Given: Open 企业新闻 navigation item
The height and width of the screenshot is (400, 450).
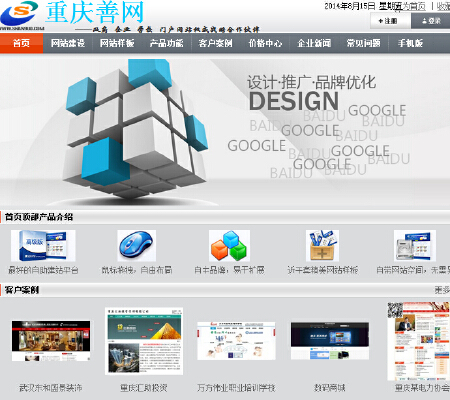Looking at the screenshot, I should pyautogui.click(x=314, y=43).
